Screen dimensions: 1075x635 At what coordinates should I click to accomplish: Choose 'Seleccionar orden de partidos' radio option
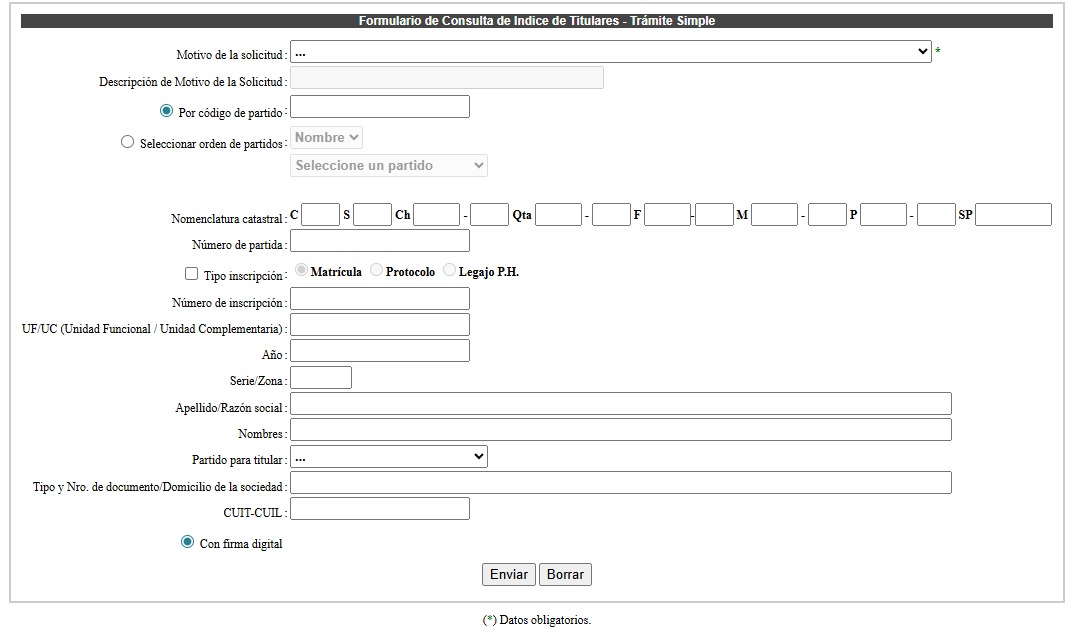(127, 142)
